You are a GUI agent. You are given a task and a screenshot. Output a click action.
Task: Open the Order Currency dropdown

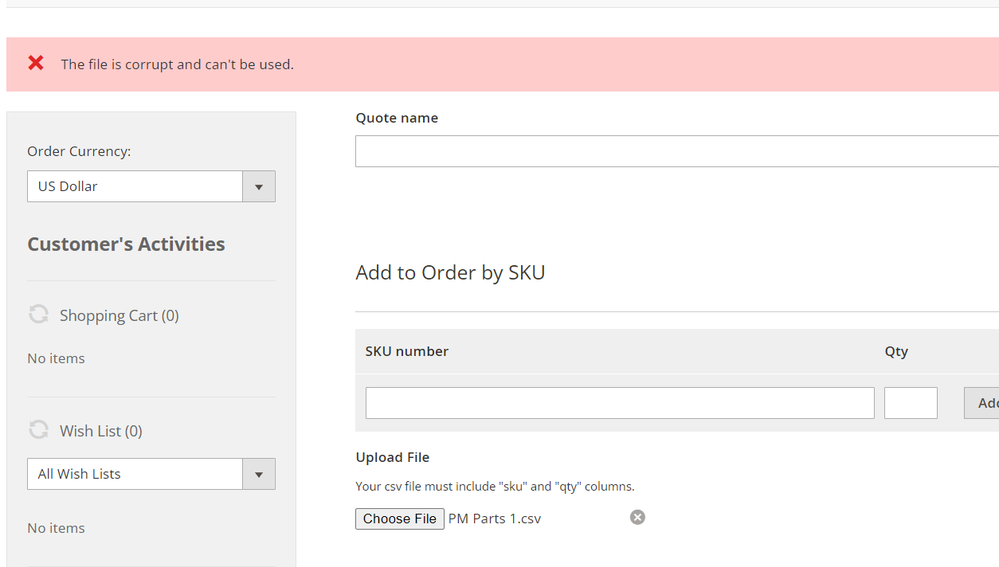(x=258, y=187)
